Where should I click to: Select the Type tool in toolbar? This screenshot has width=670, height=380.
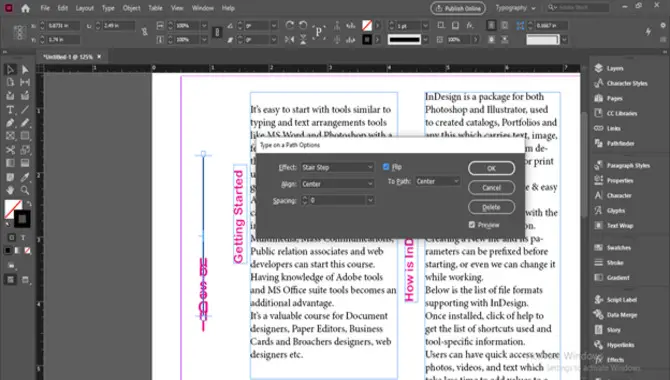(10, 110)
